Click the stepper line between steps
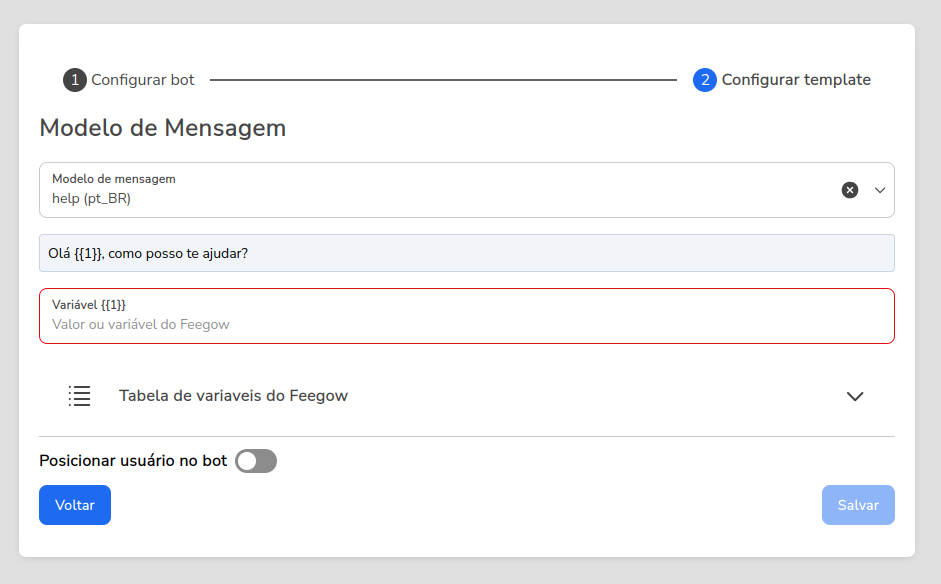This screenshot has height=584, width=941. (443, 80)
